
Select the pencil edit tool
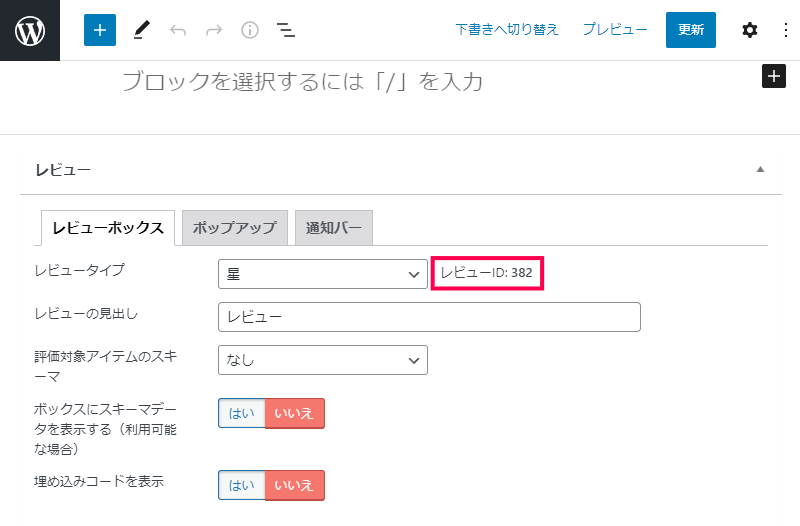140,30
